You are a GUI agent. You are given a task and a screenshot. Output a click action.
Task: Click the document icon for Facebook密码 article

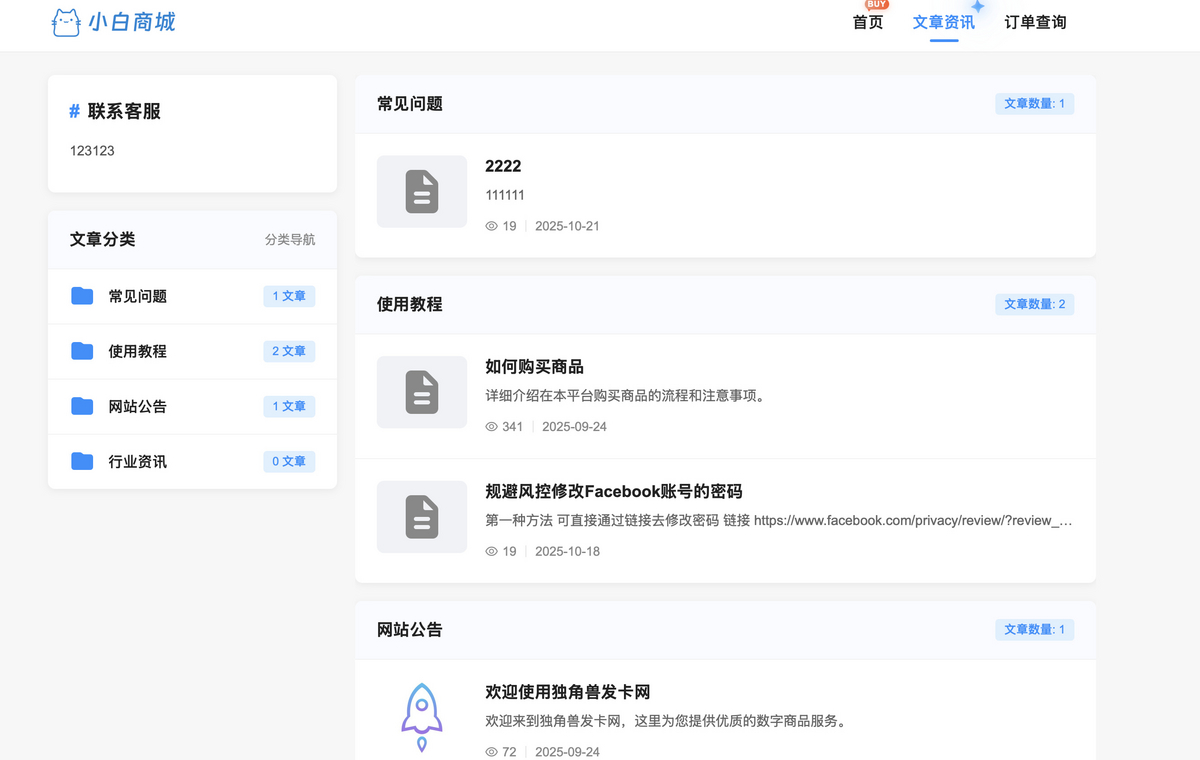click(x=421, y=517)
